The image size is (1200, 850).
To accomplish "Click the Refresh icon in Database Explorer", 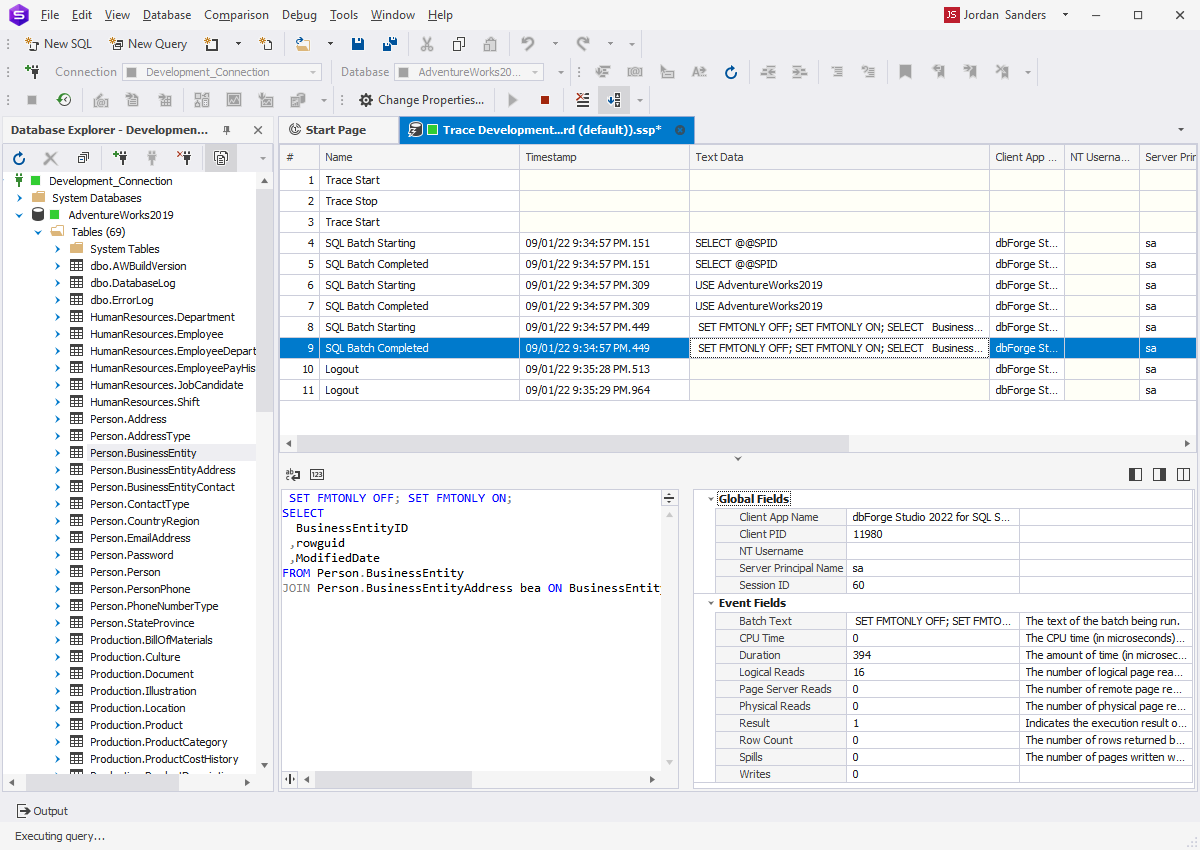I will 18,158.
